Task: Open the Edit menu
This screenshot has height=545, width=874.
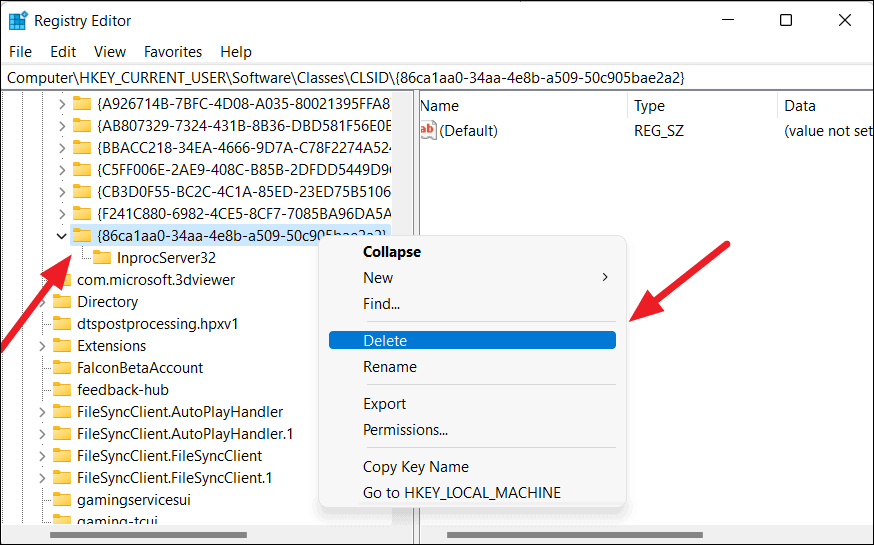Action: point(63,52)
